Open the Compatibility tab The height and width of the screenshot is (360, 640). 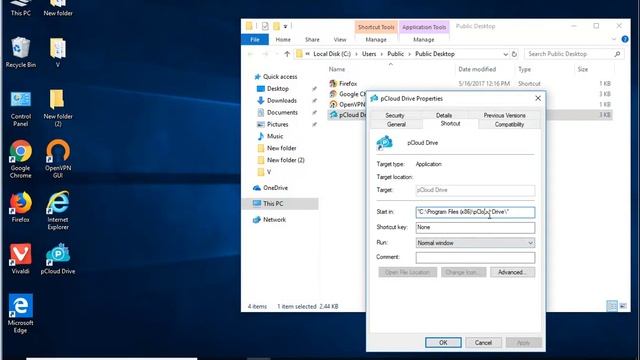(x=509, y=124)
